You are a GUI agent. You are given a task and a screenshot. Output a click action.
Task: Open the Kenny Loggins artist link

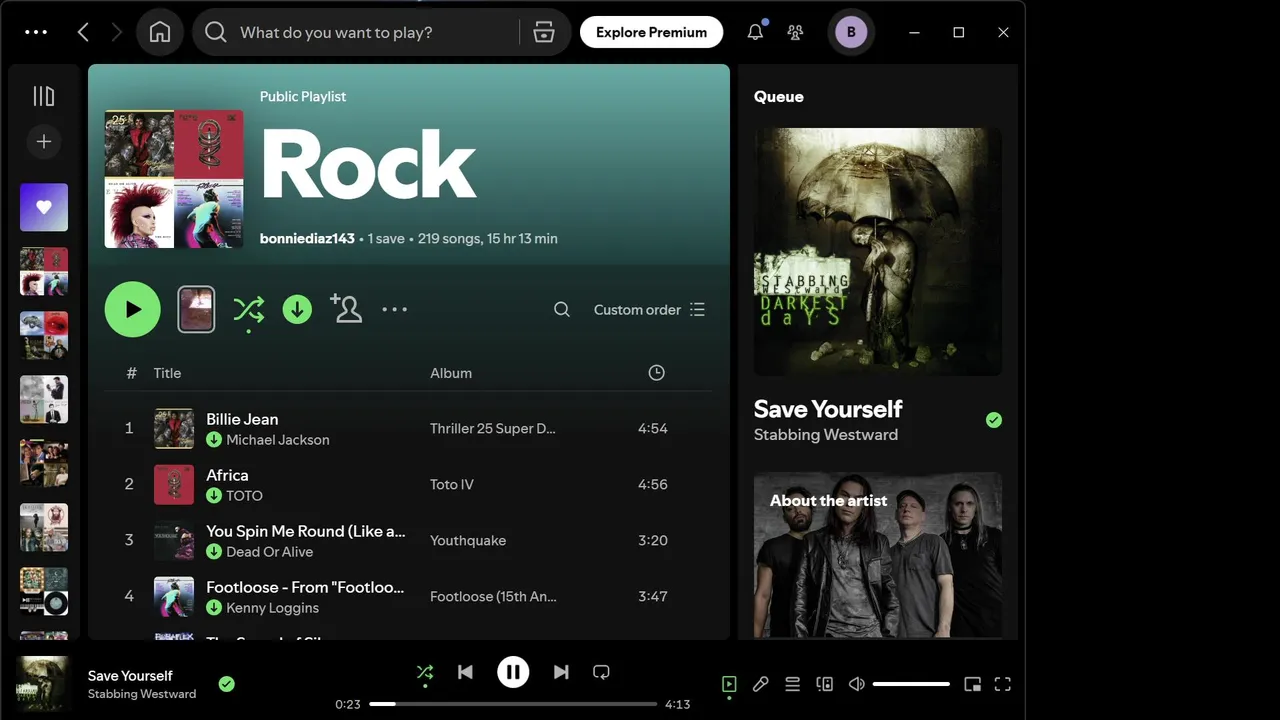(x=273, y=608)
